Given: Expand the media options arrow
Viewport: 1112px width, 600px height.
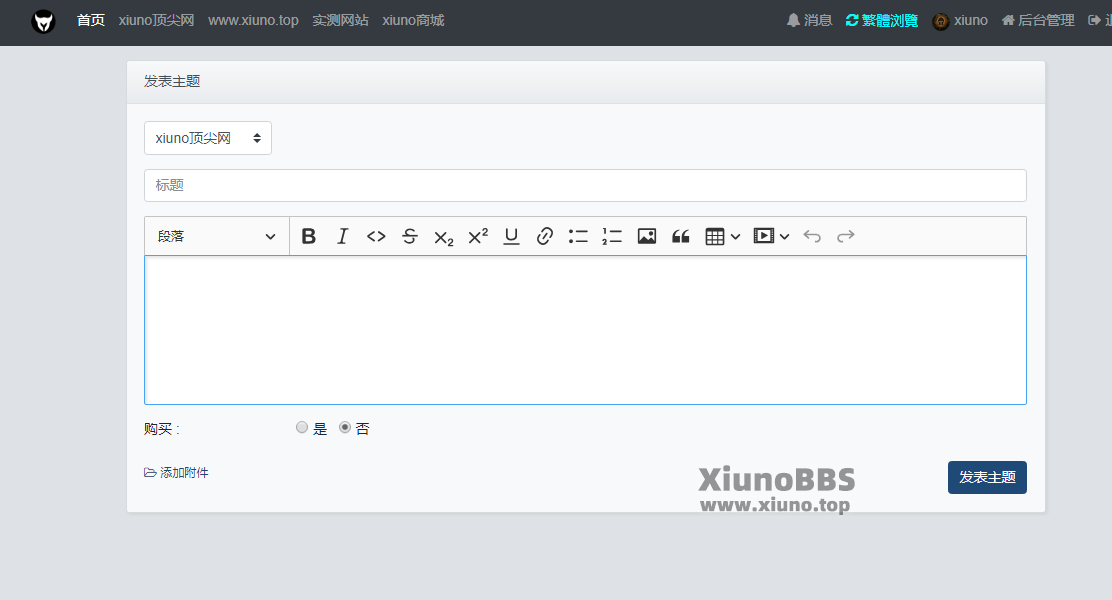Looking at the screenshot, I should tap(784, 236).
